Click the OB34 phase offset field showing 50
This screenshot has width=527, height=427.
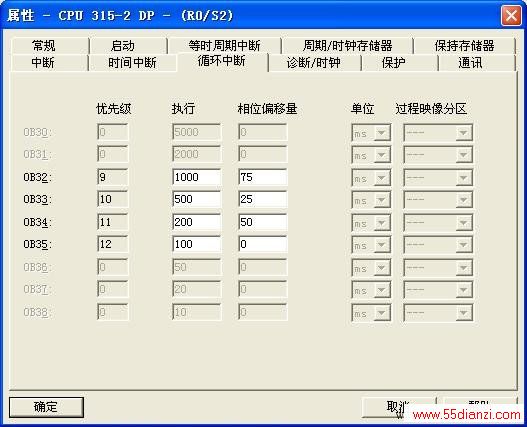(x=263, y=222)
